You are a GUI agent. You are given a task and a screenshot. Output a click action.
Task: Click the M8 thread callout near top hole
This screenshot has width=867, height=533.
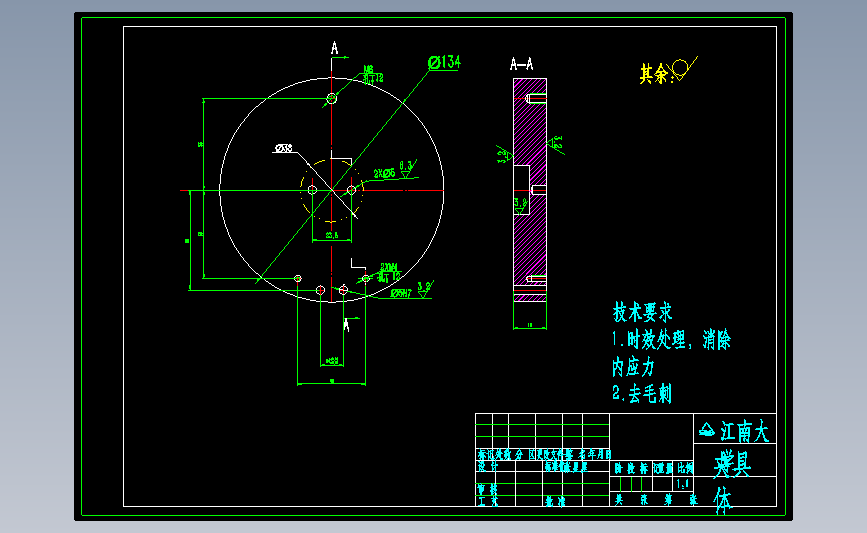coord(373,74)
